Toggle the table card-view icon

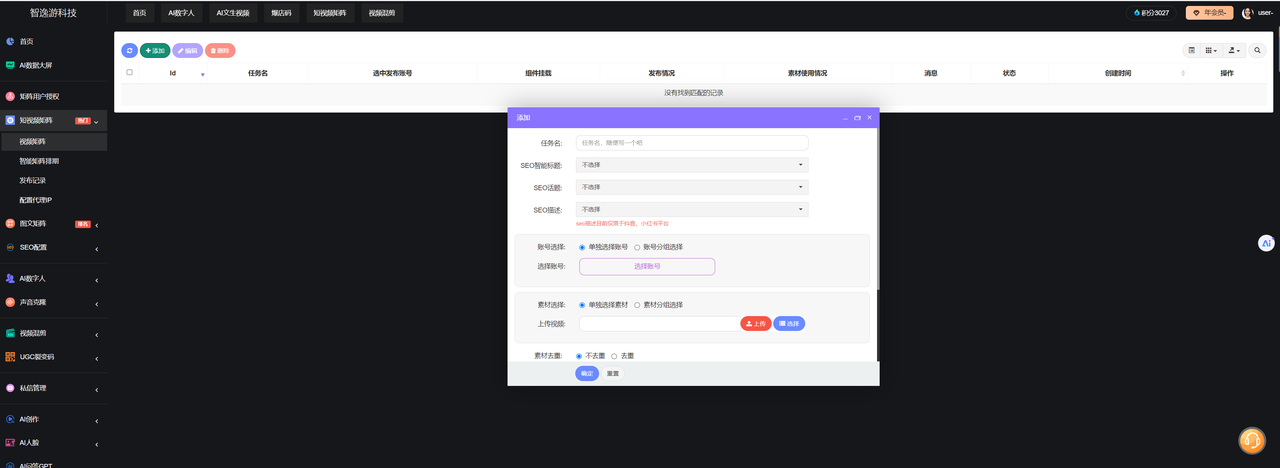click(1192, 50)
